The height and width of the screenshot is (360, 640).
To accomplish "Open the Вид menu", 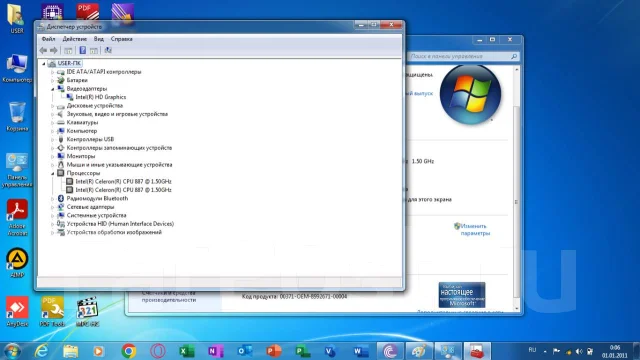I will click(99, 39).
